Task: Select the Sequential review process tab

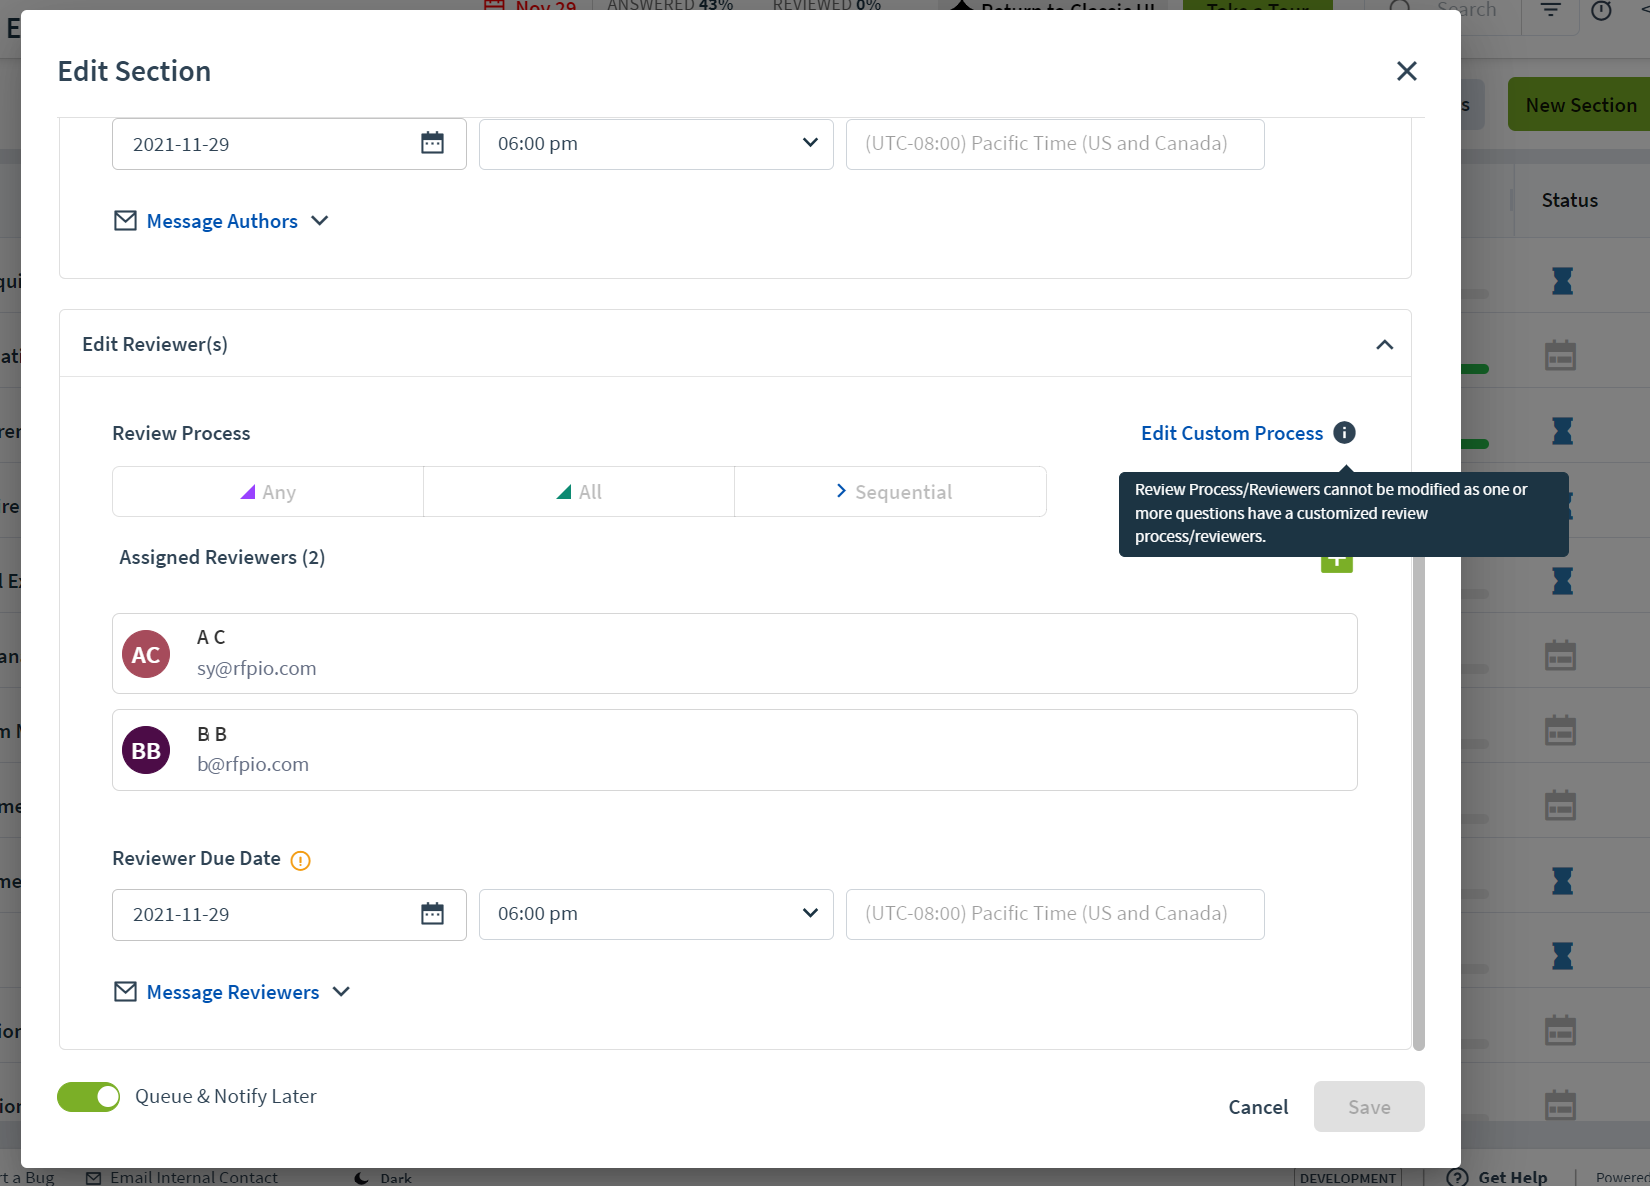Action: (890, 492)
